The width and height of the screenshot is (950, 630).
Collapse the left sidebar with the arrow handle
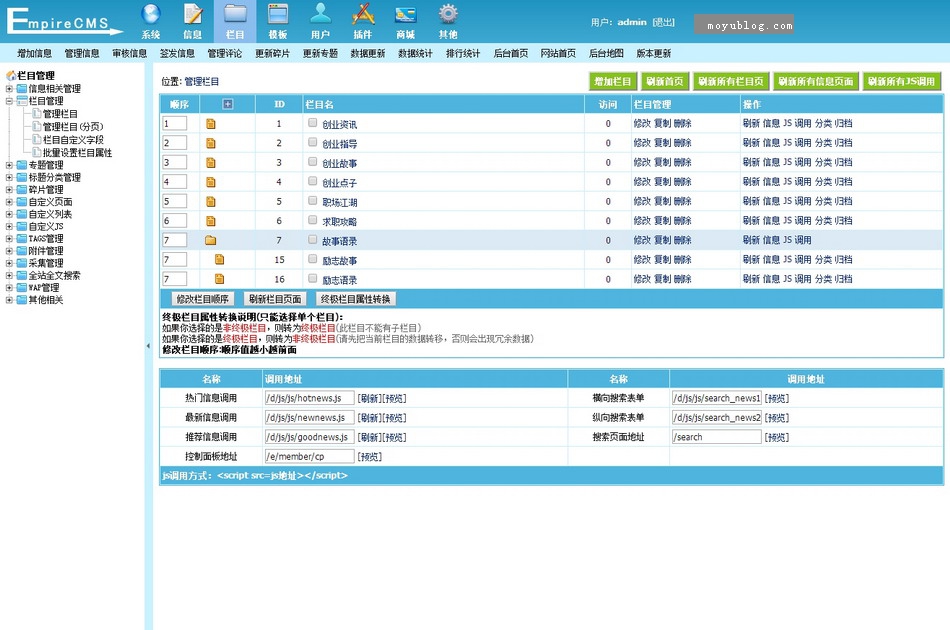pyautogui.click(x=148, y=346)
